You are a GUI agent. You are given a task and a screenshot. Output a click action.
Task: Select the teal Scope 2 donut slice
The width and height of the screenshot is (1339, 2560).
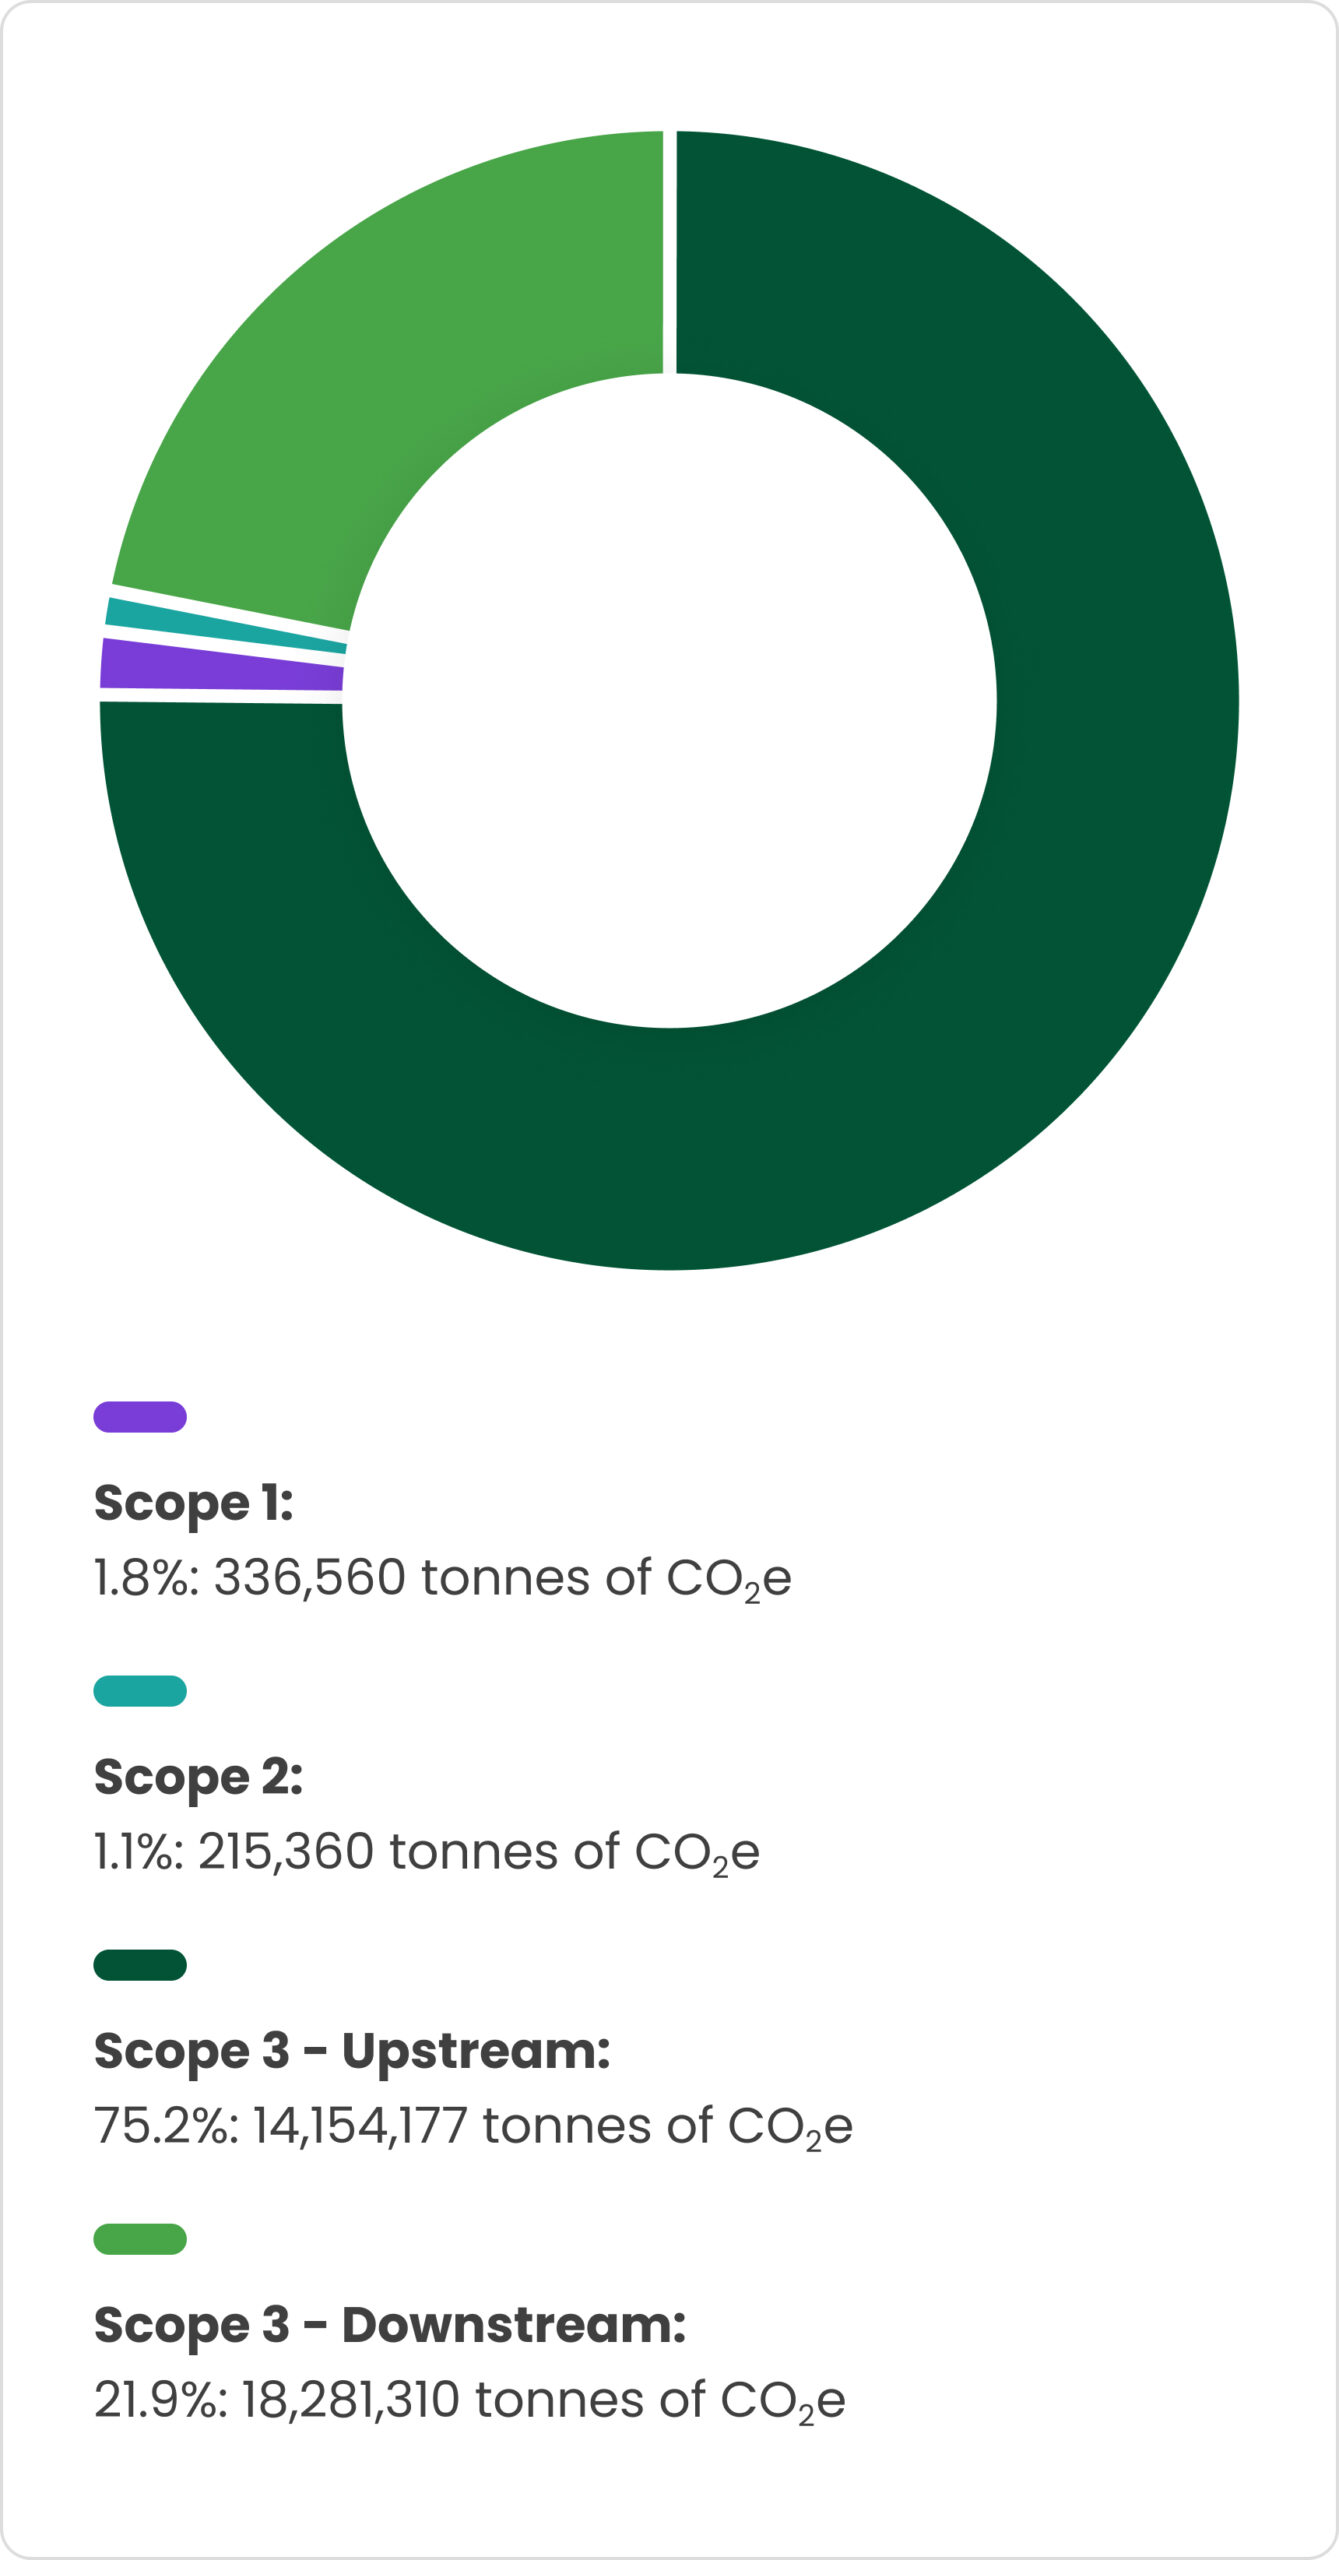tap(225, 626)
